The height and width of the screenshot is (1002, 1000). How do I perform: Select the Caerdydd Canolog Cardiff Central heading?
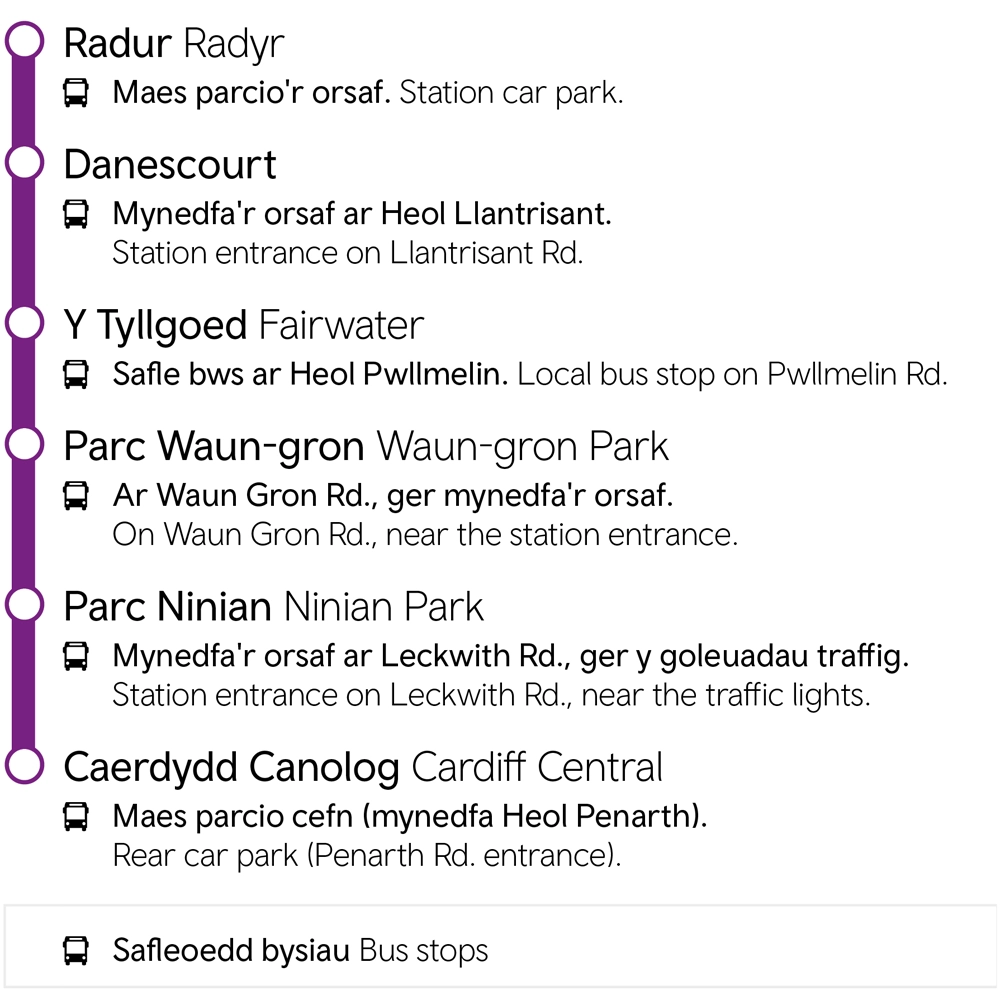pyautogui.click(x=363, y=768)
